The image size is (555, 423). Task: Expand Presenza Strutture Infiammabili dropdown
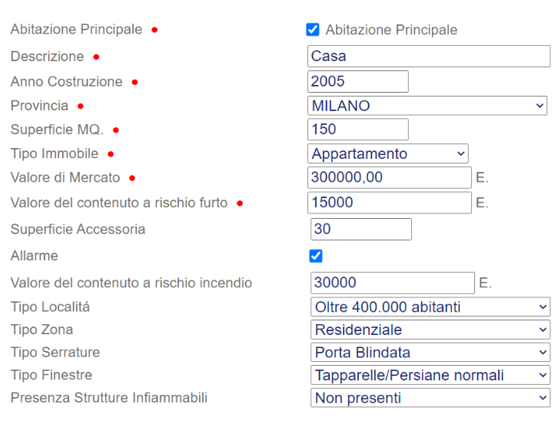point(430,398)
